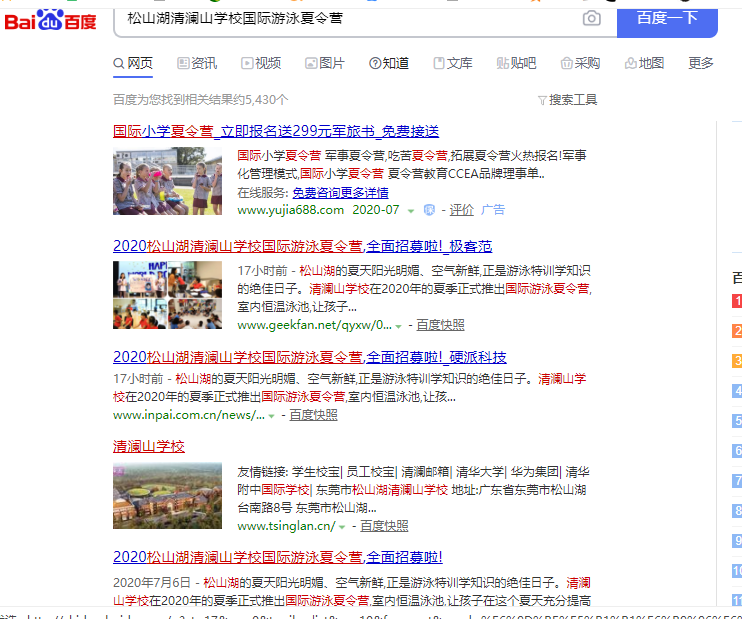Expand the 更多 menu

point(701,63)
